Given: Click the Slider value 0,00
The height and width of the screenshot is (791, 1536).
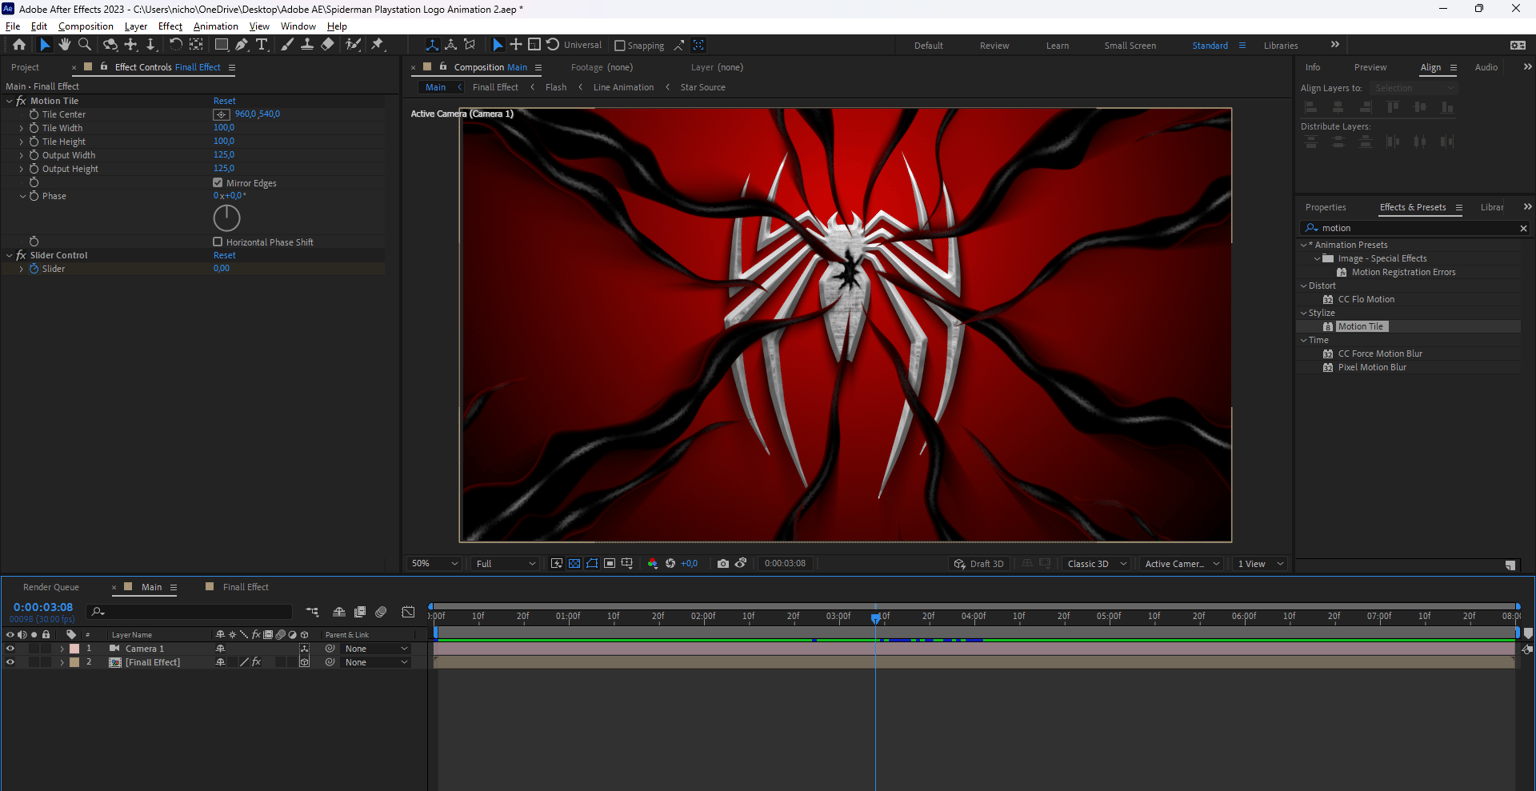Looking at the screenshot, I should pos(221,269).
